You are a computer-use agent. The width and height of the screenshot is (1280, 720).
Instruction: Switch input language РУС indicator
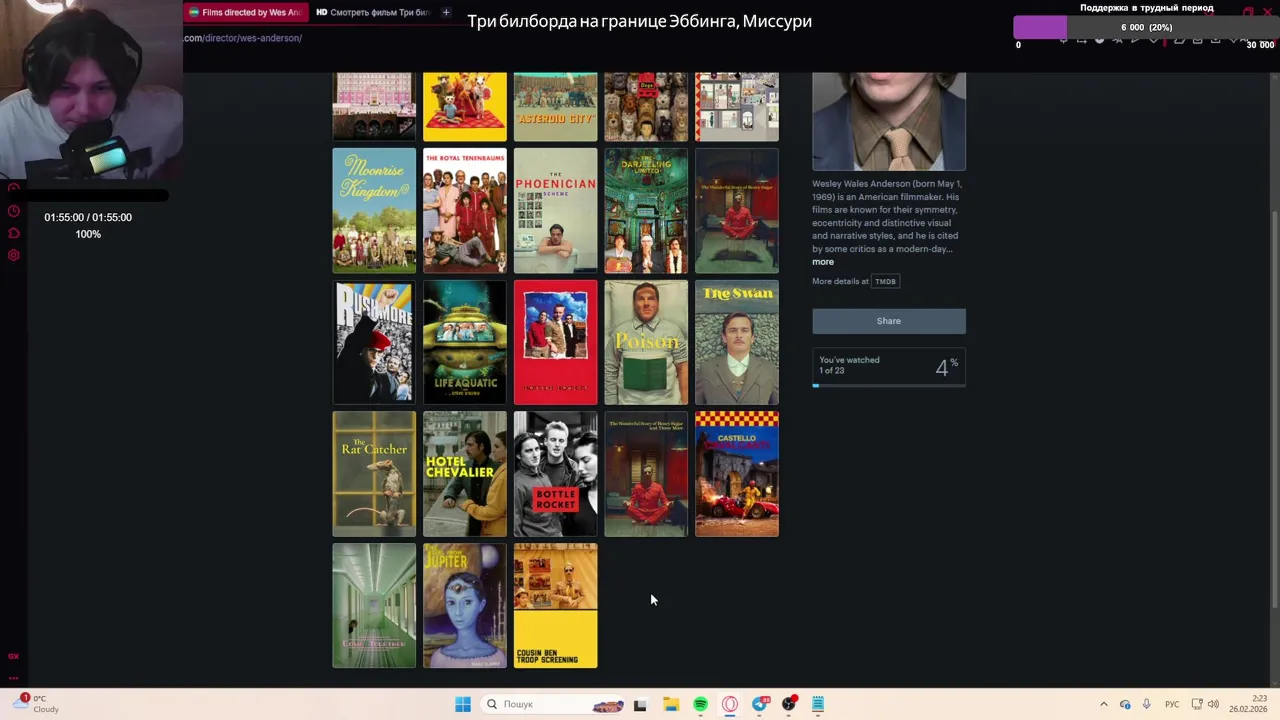point(1172,704)
